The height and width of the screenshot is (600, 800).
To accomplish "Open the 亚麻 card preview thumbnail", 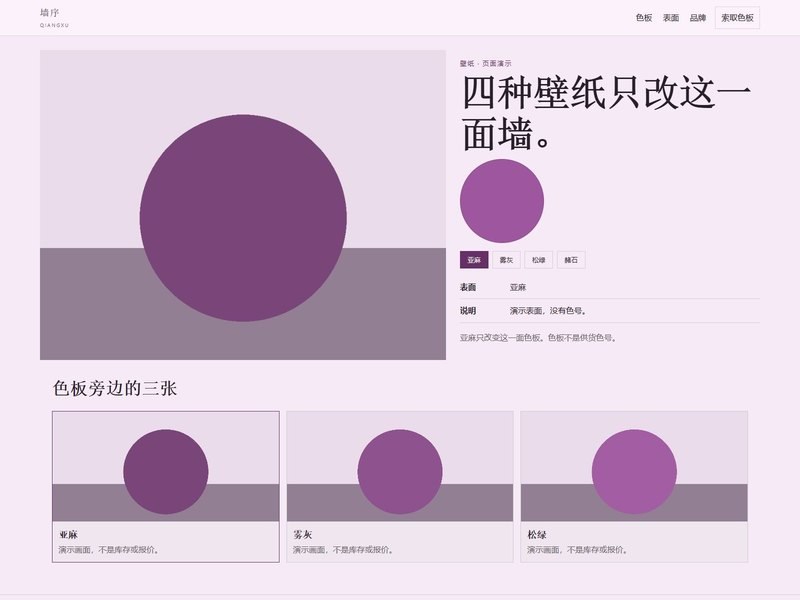I will 166,466.
